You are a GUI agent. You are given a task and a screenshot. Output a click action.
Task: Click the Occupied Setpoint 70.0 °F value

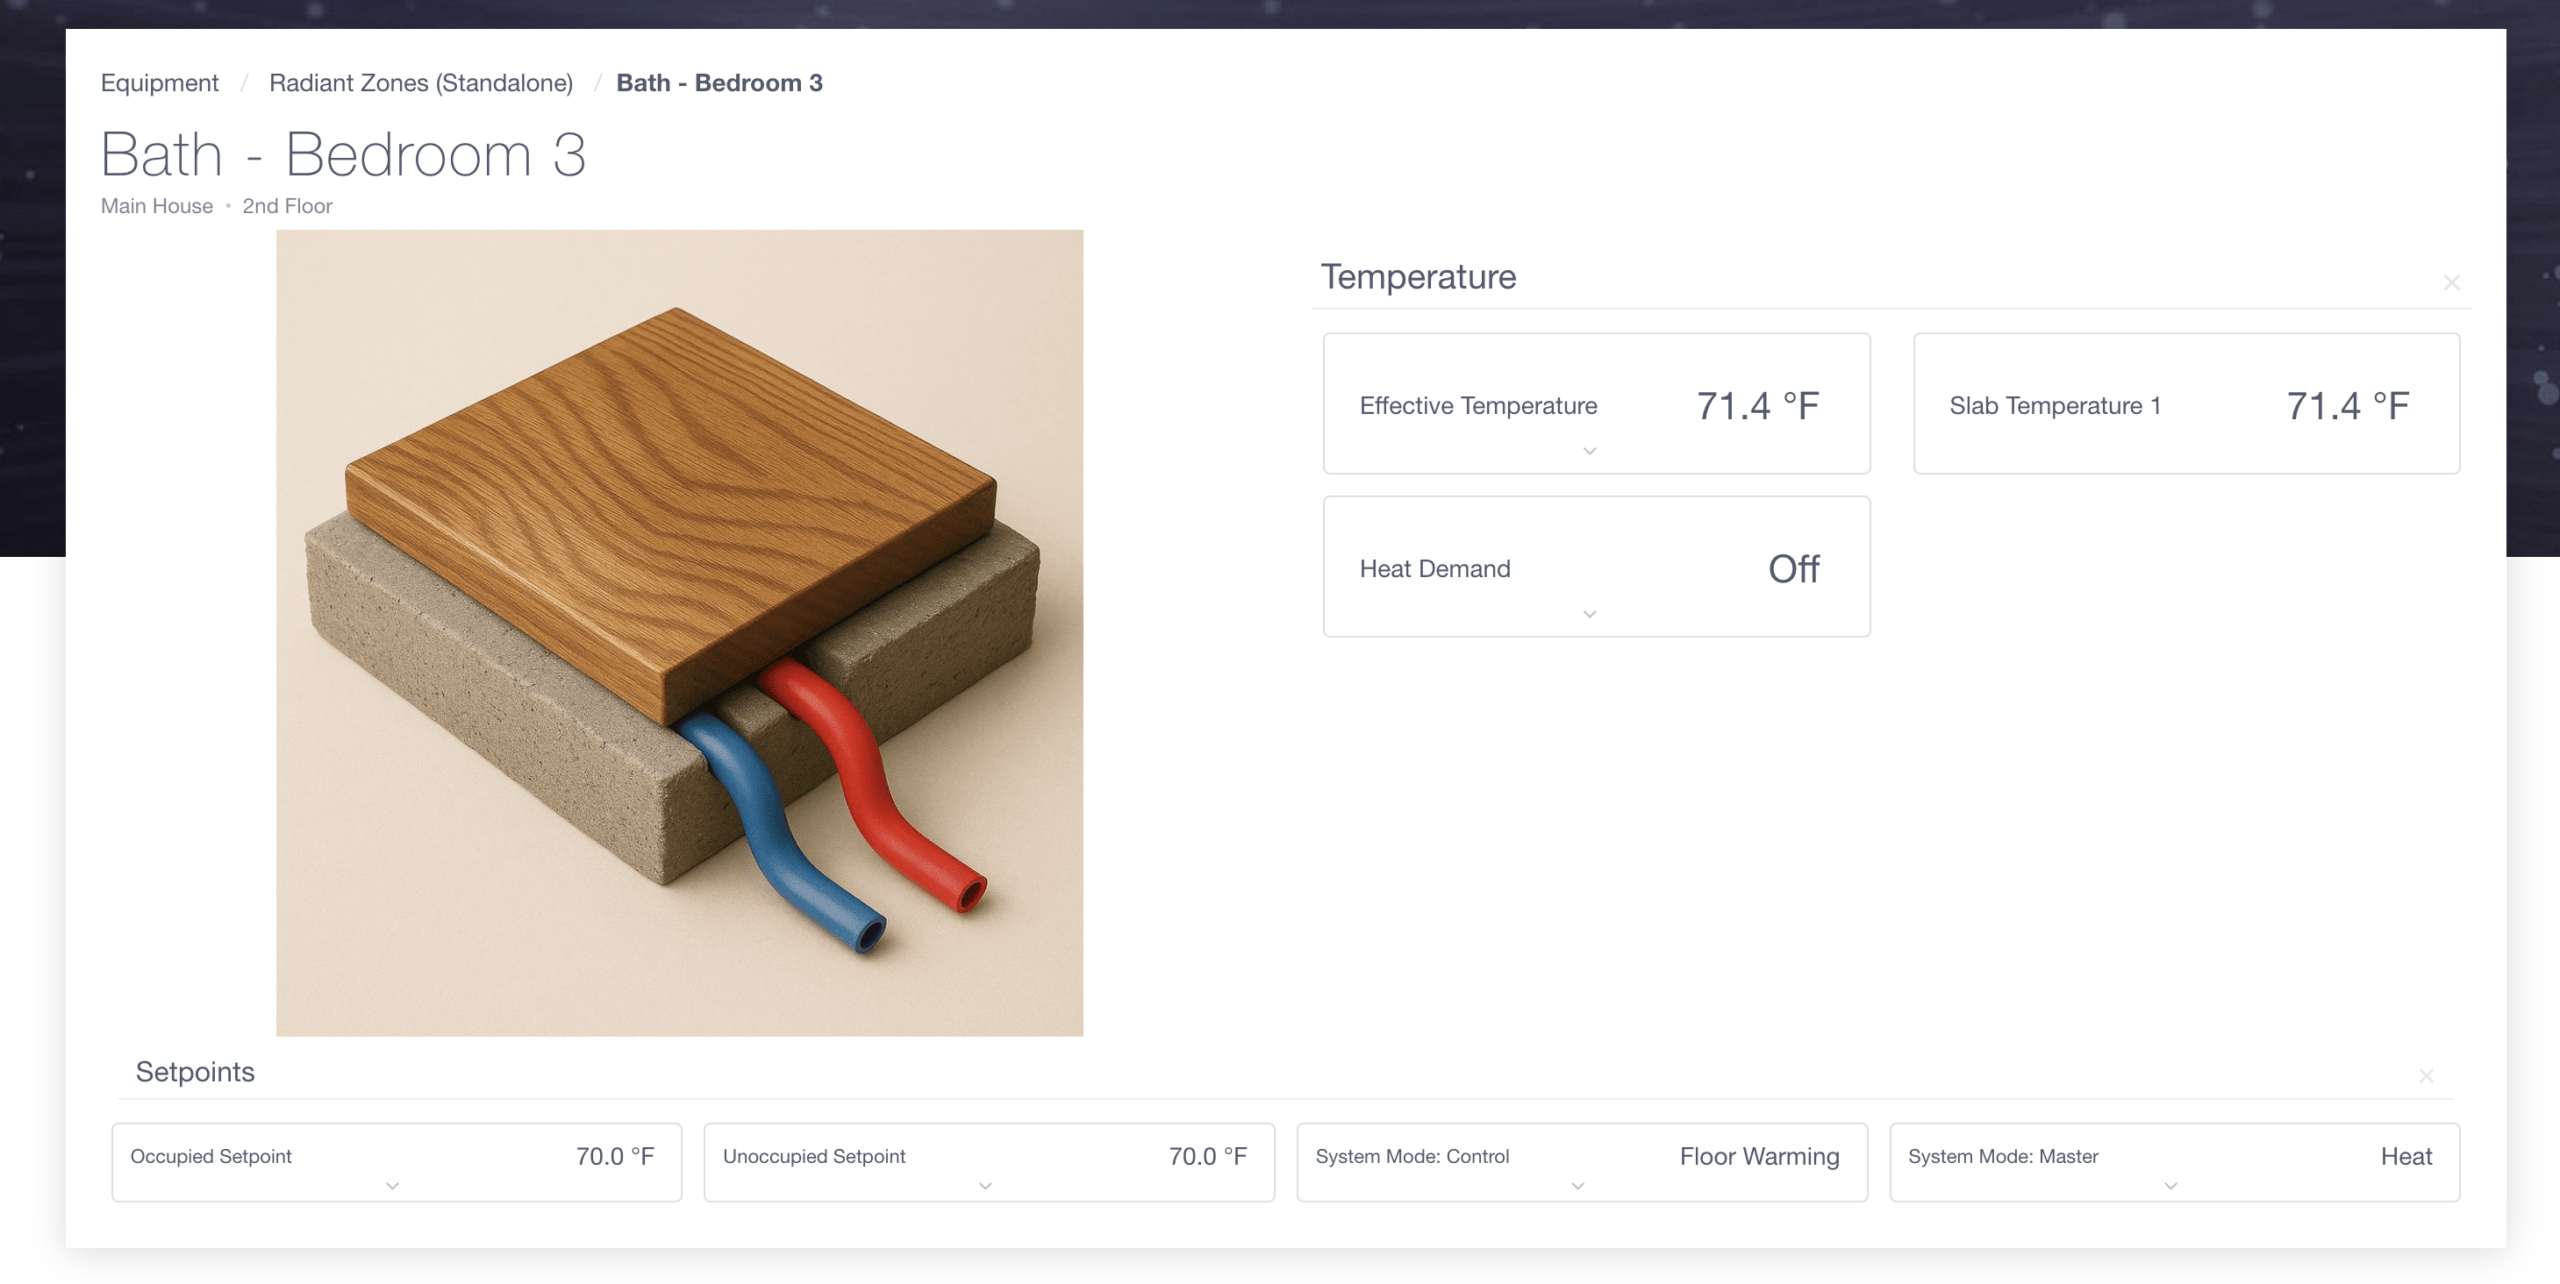coord(614,1157)
